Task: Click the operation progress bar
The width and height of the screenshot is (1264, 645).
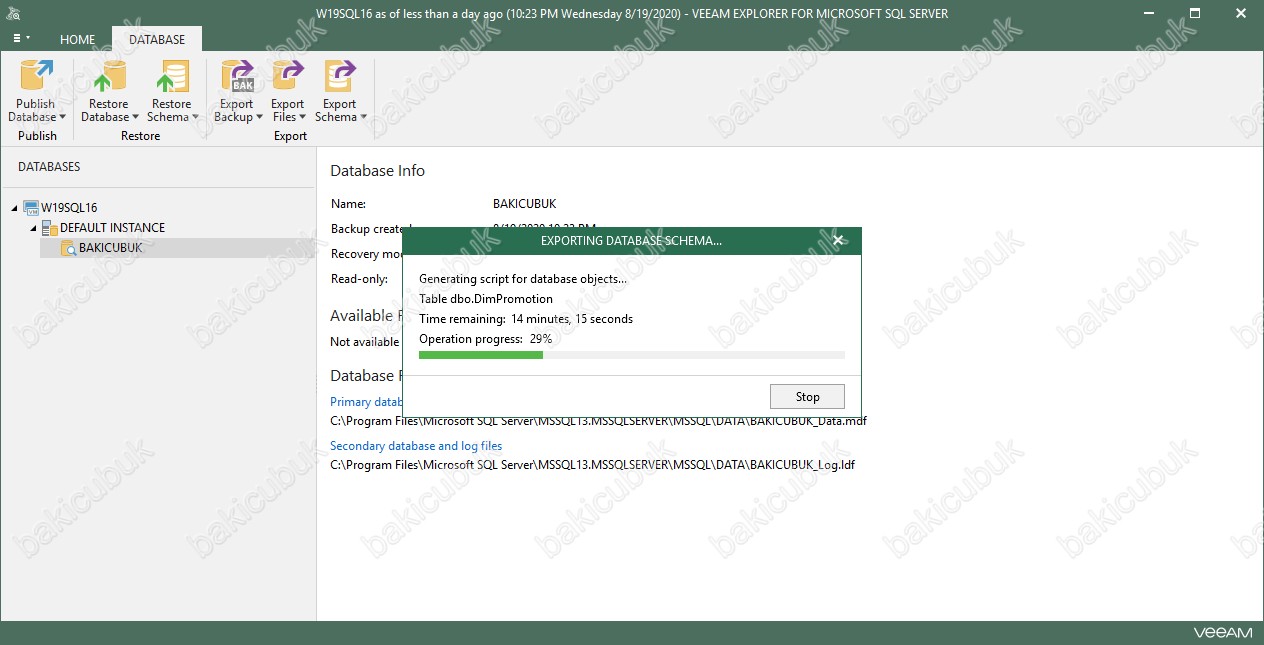Action: 631,355
